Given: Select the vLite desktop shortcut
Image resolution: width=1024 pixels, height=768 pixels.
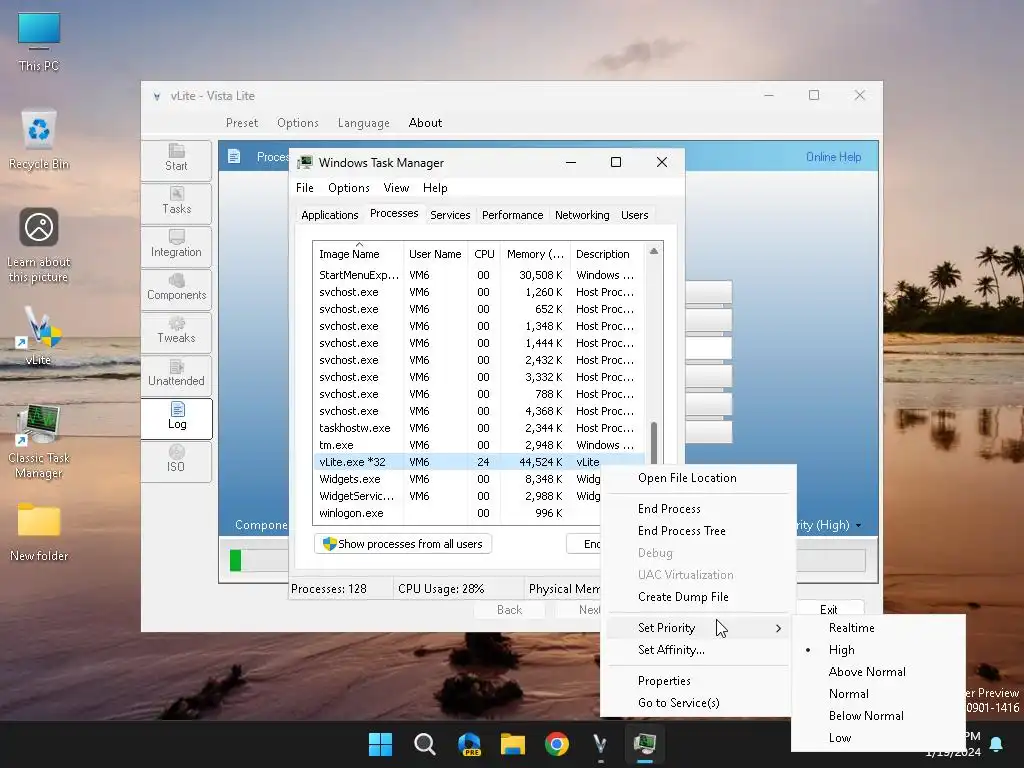Looking at the screenshot, I should (x=39, y=336).
